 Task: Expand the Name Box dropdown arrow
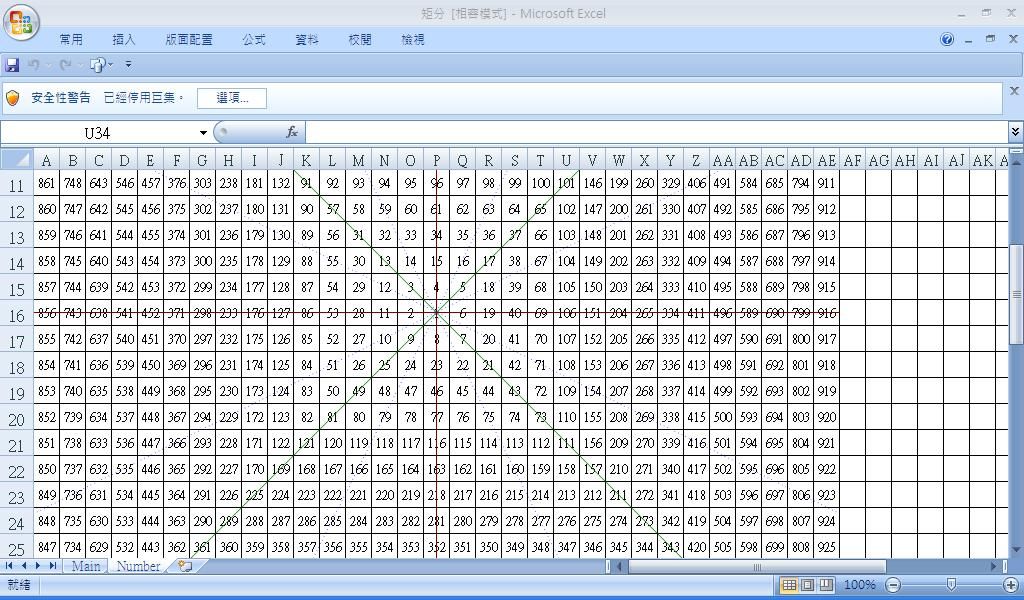[203, 133]
